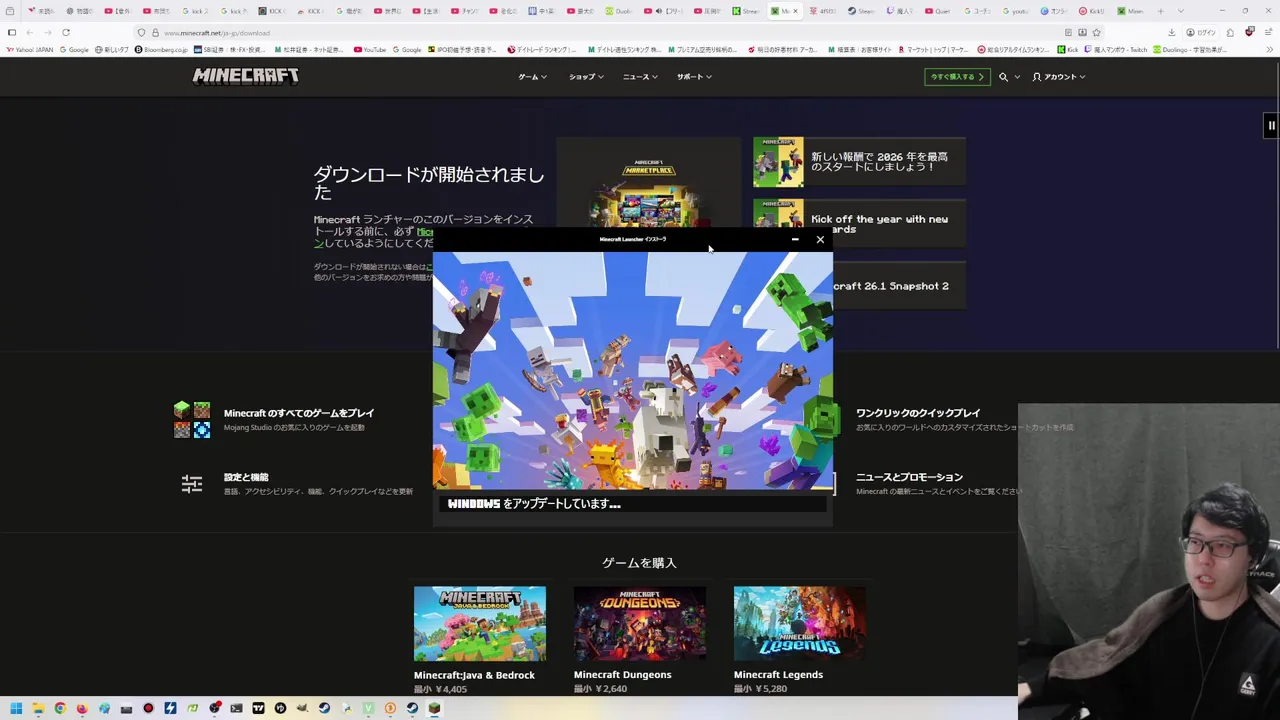Open Firefox from the taskbar
This screenshot has height=720, width=1280.
(x=82, y=709)
